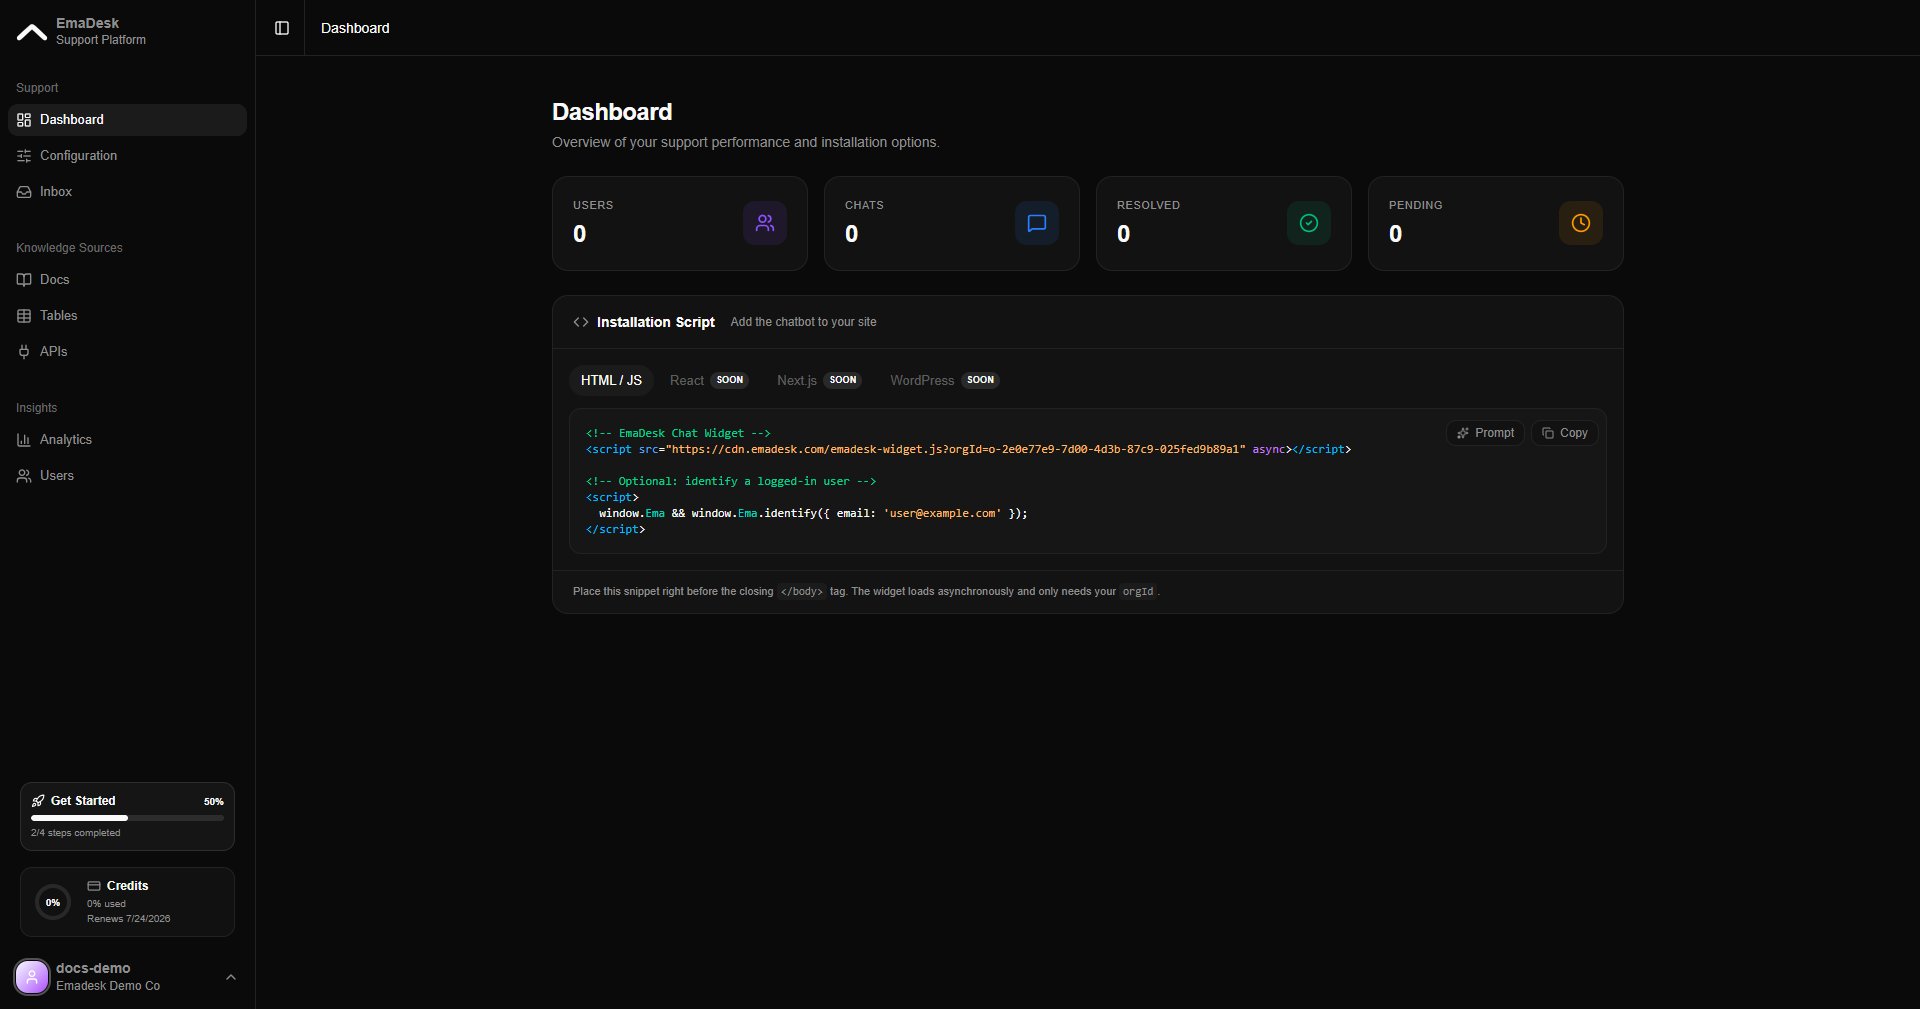The image size is (1920, 1009).
Task: Click "2/4 steps completed" text
Action: click(76, 833)
